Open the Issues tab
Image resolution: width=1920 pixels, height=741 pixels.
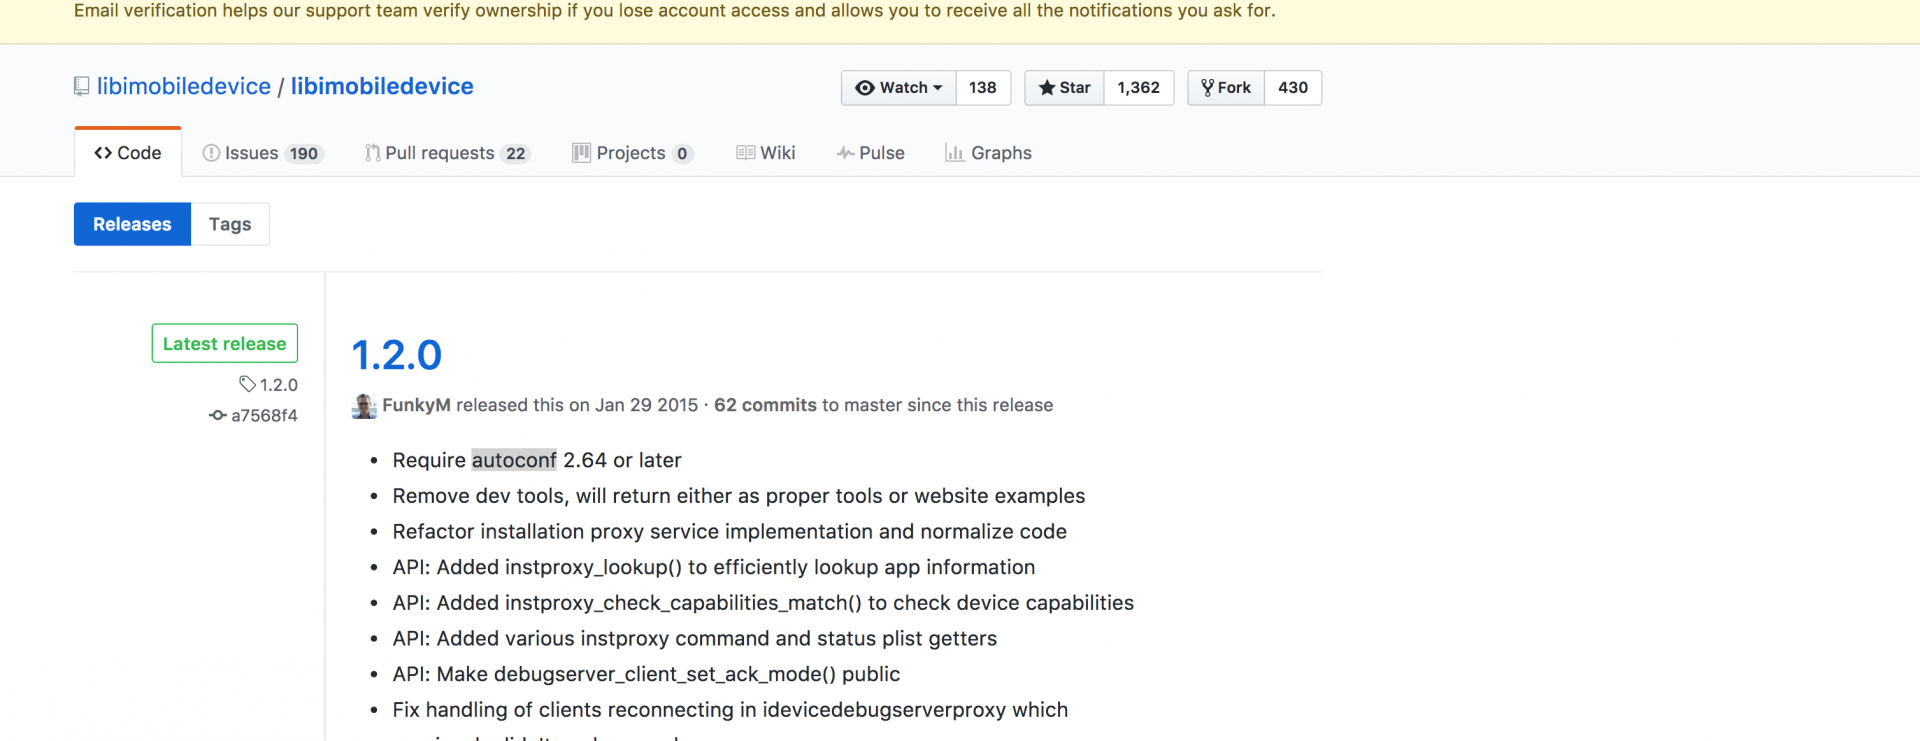pos(262,153)
